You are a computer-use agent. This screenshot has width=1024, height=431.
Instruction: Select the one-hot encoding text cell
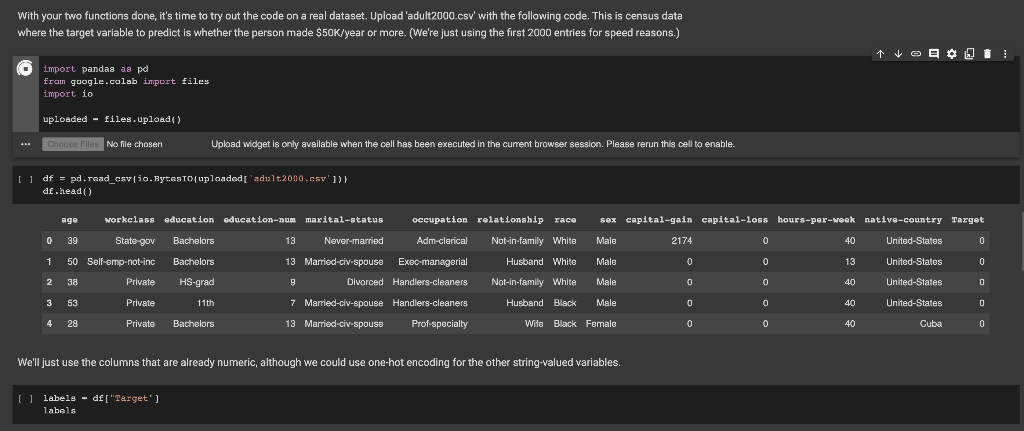click(320, 362)
